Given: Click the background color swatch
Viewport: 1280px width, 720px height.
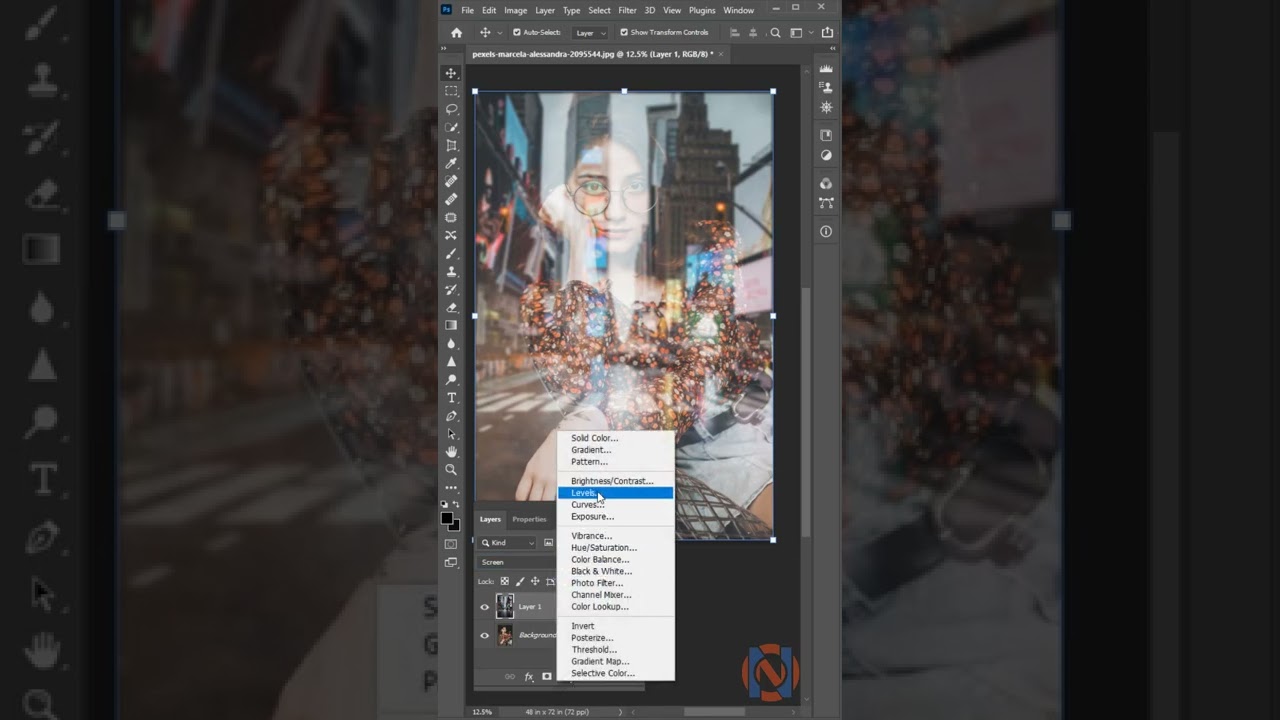Looking at the screenshot, I should (455, 525).
